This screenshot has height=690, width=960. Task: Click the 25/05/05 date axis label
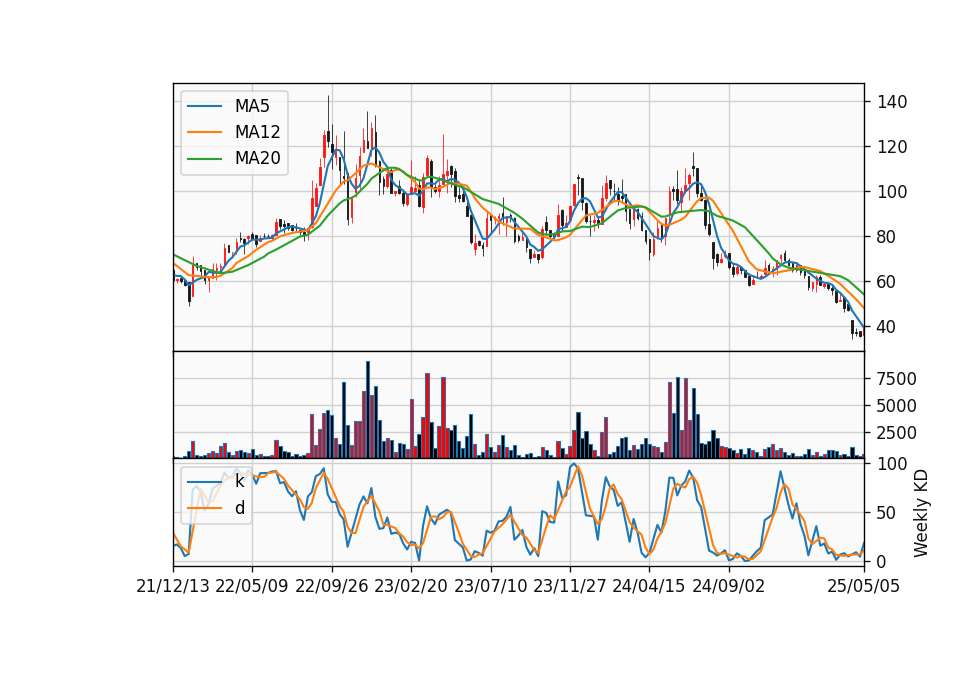[x=864, y=587]
